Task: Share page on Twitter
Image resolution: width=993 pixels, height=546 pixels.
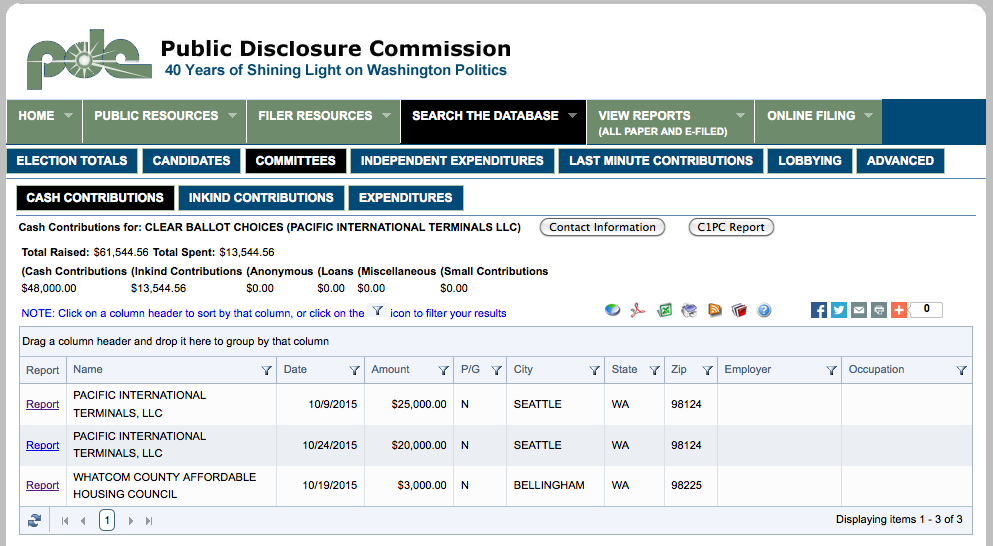Action: tap(839, 310)
